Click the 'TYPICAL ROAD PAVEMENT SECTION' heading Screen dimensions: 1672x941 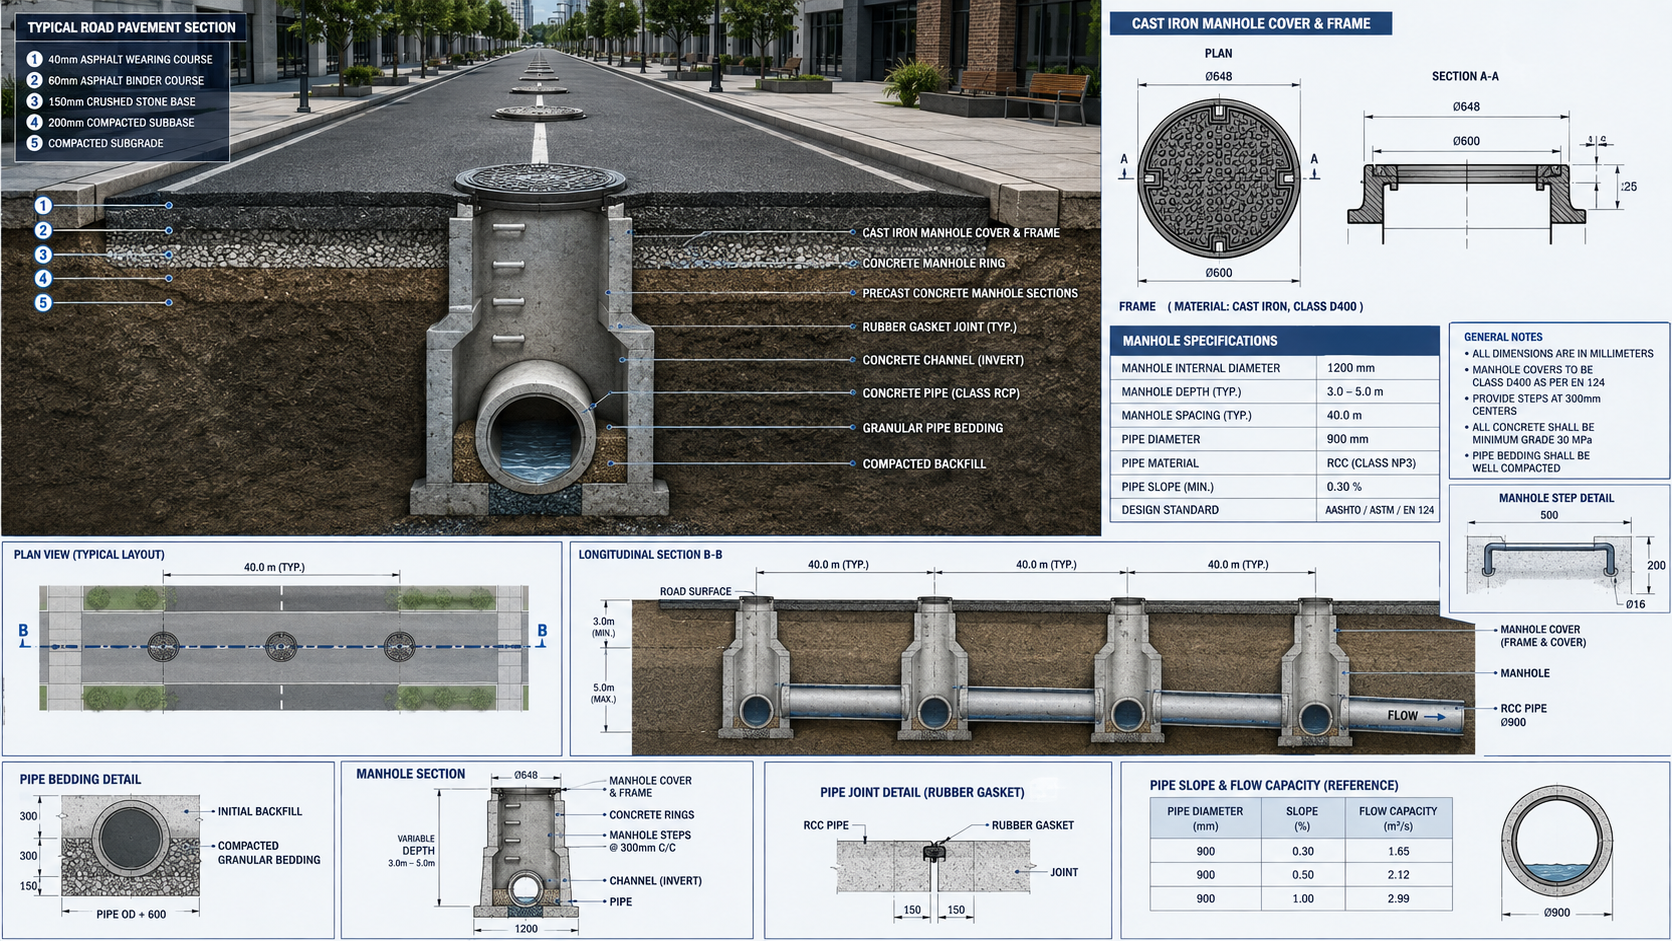tap(132, 27)
